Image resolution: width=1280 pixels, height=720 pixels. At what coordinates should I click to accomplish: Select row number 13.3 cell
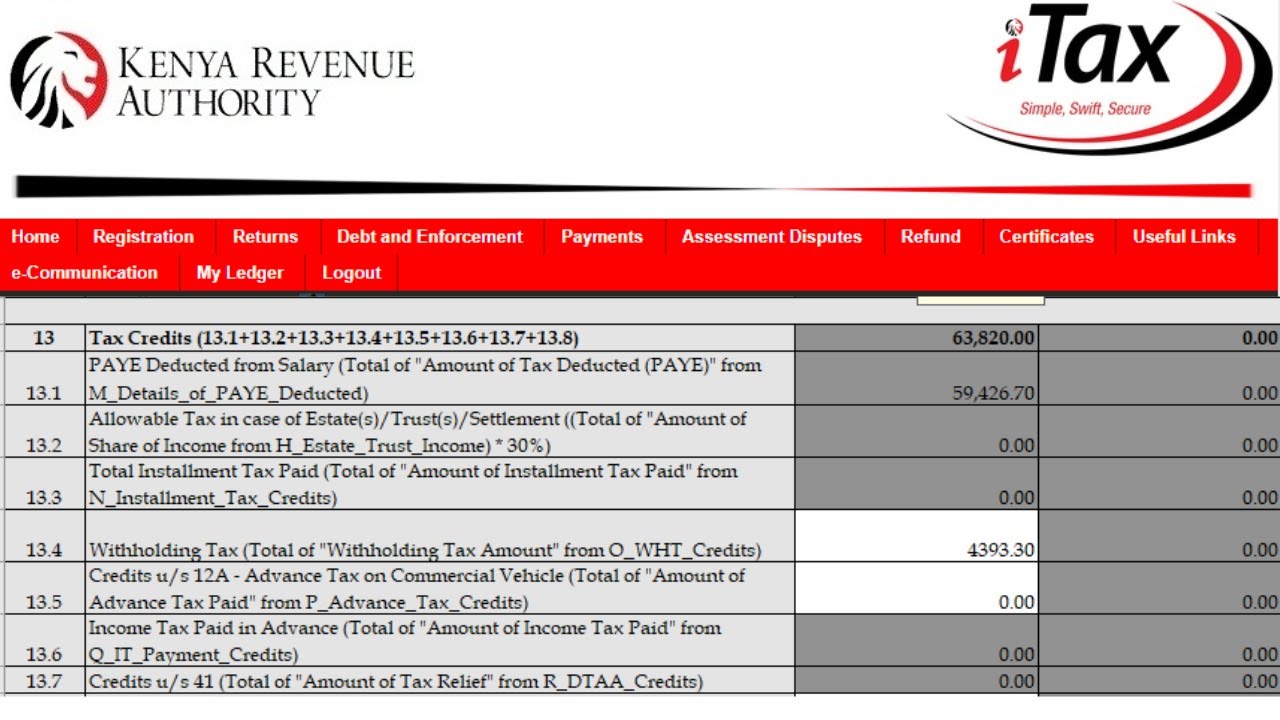pyautogui.click(x=44, y=484)
